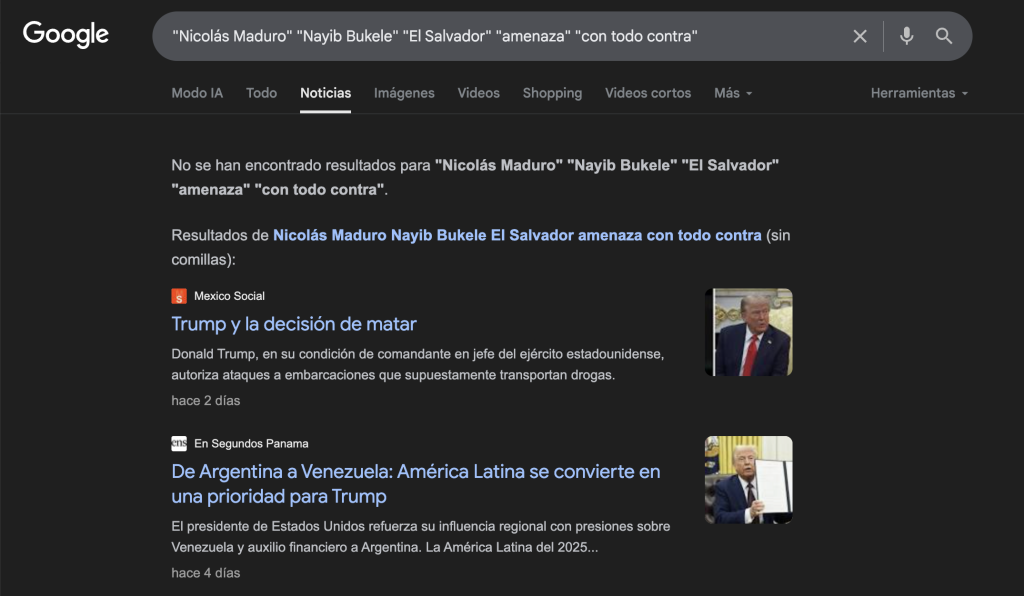Screen dimensions: 1024x596
Task: Switch to the Todo tab
Action: 261,93
